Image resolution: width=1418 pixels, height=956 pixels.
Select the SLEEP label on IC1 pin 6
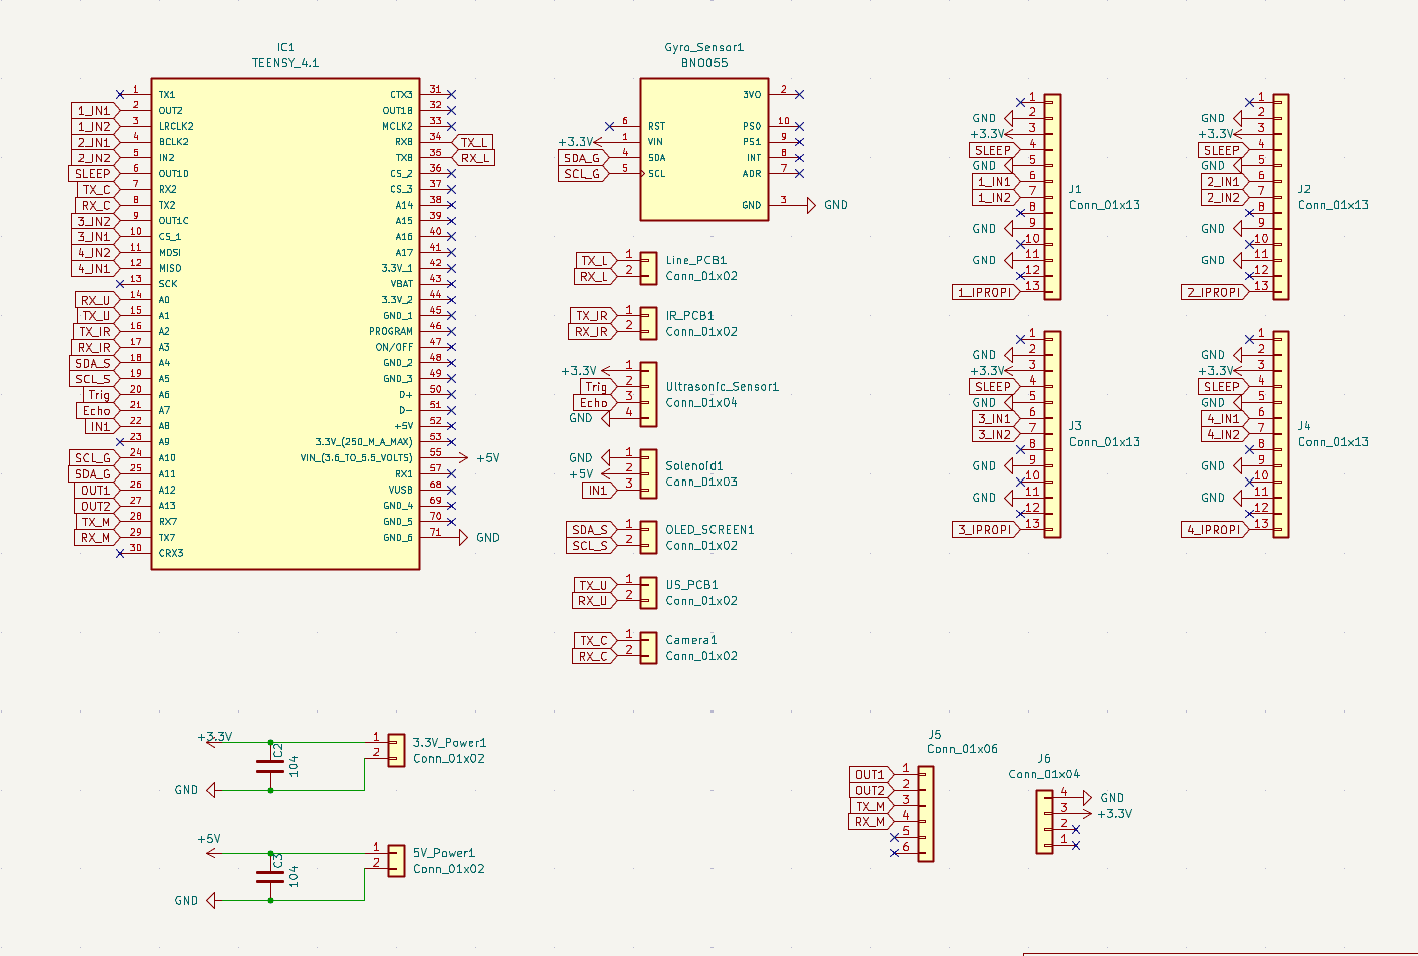pyautogui.click(x=92, y=173)
